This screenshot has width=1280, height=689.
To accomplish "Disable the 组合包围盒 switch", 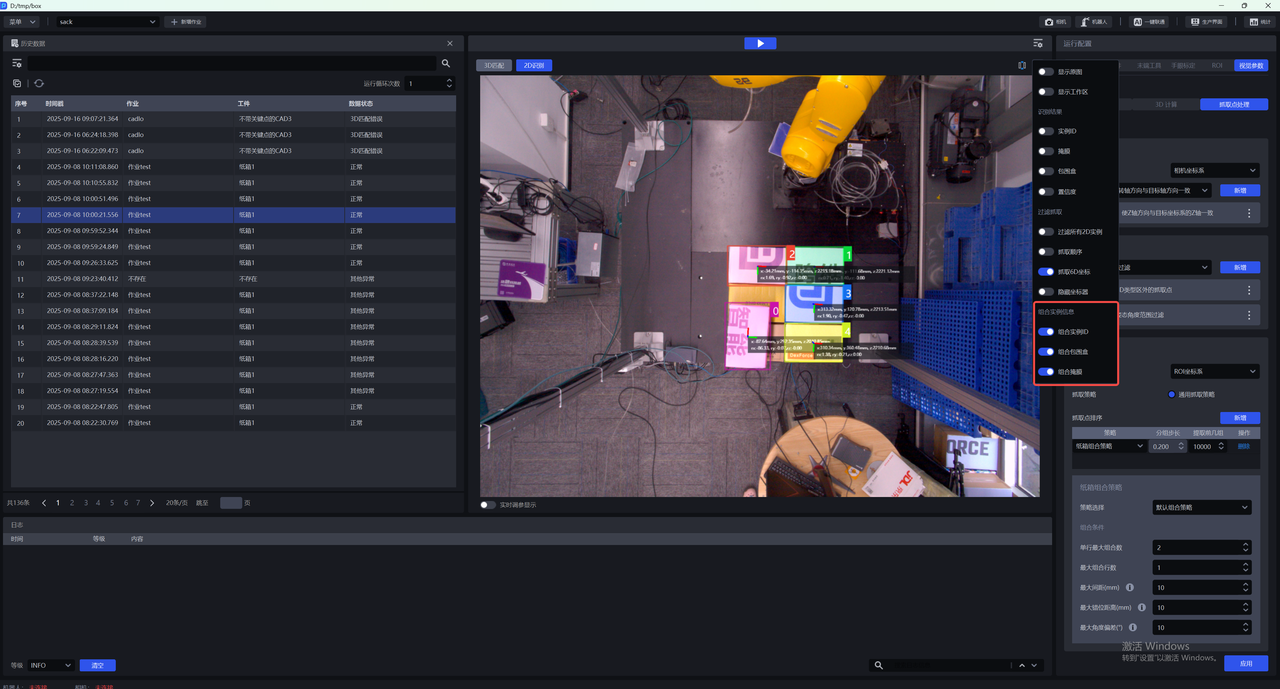I will [x=1046, y=352].
